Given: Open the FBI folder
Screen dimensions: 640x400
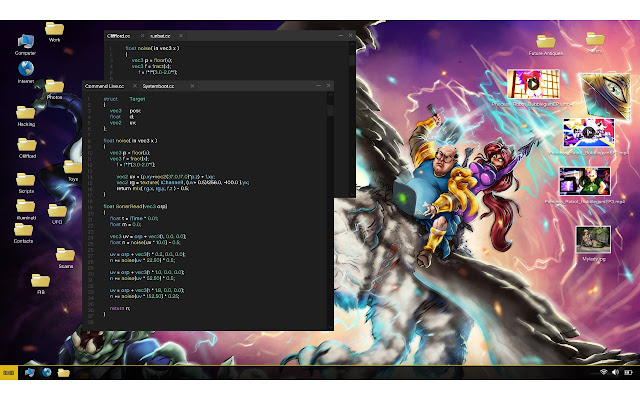Looking at the screenshot, I should click(40, 281).
